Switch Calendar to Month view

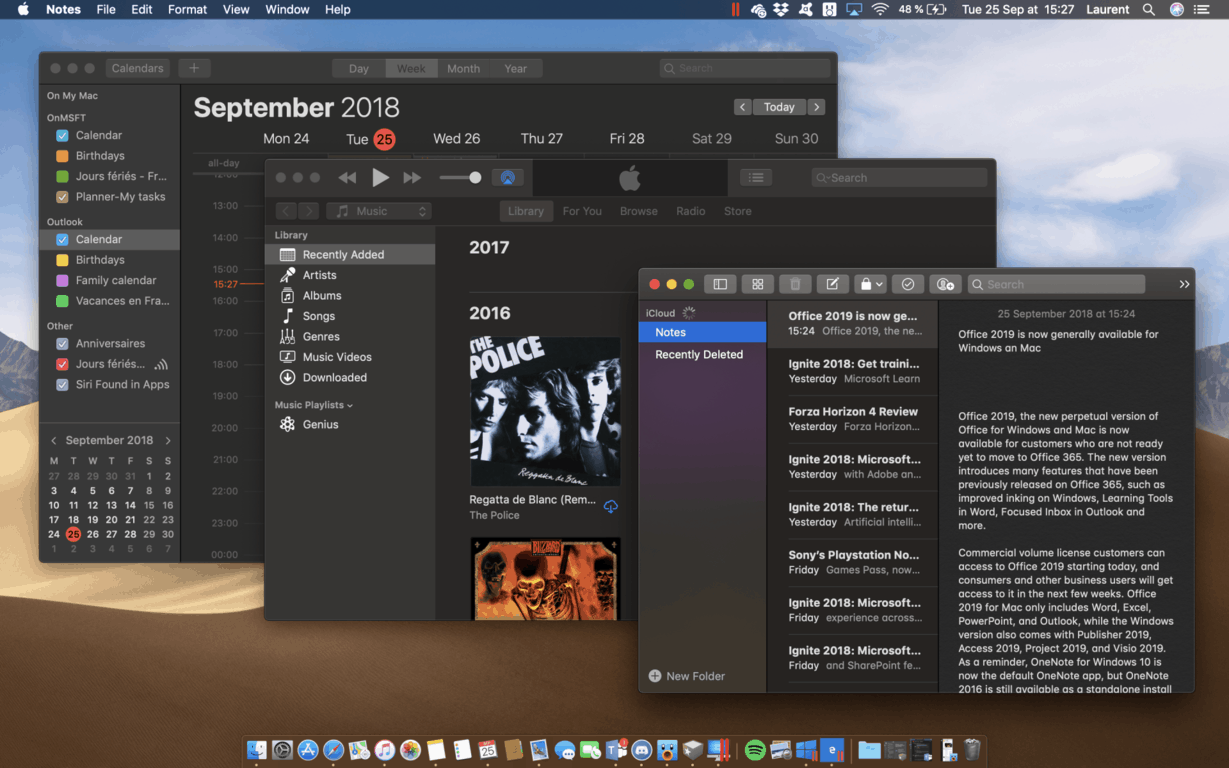pyautogui.click(x=463, y=69)
